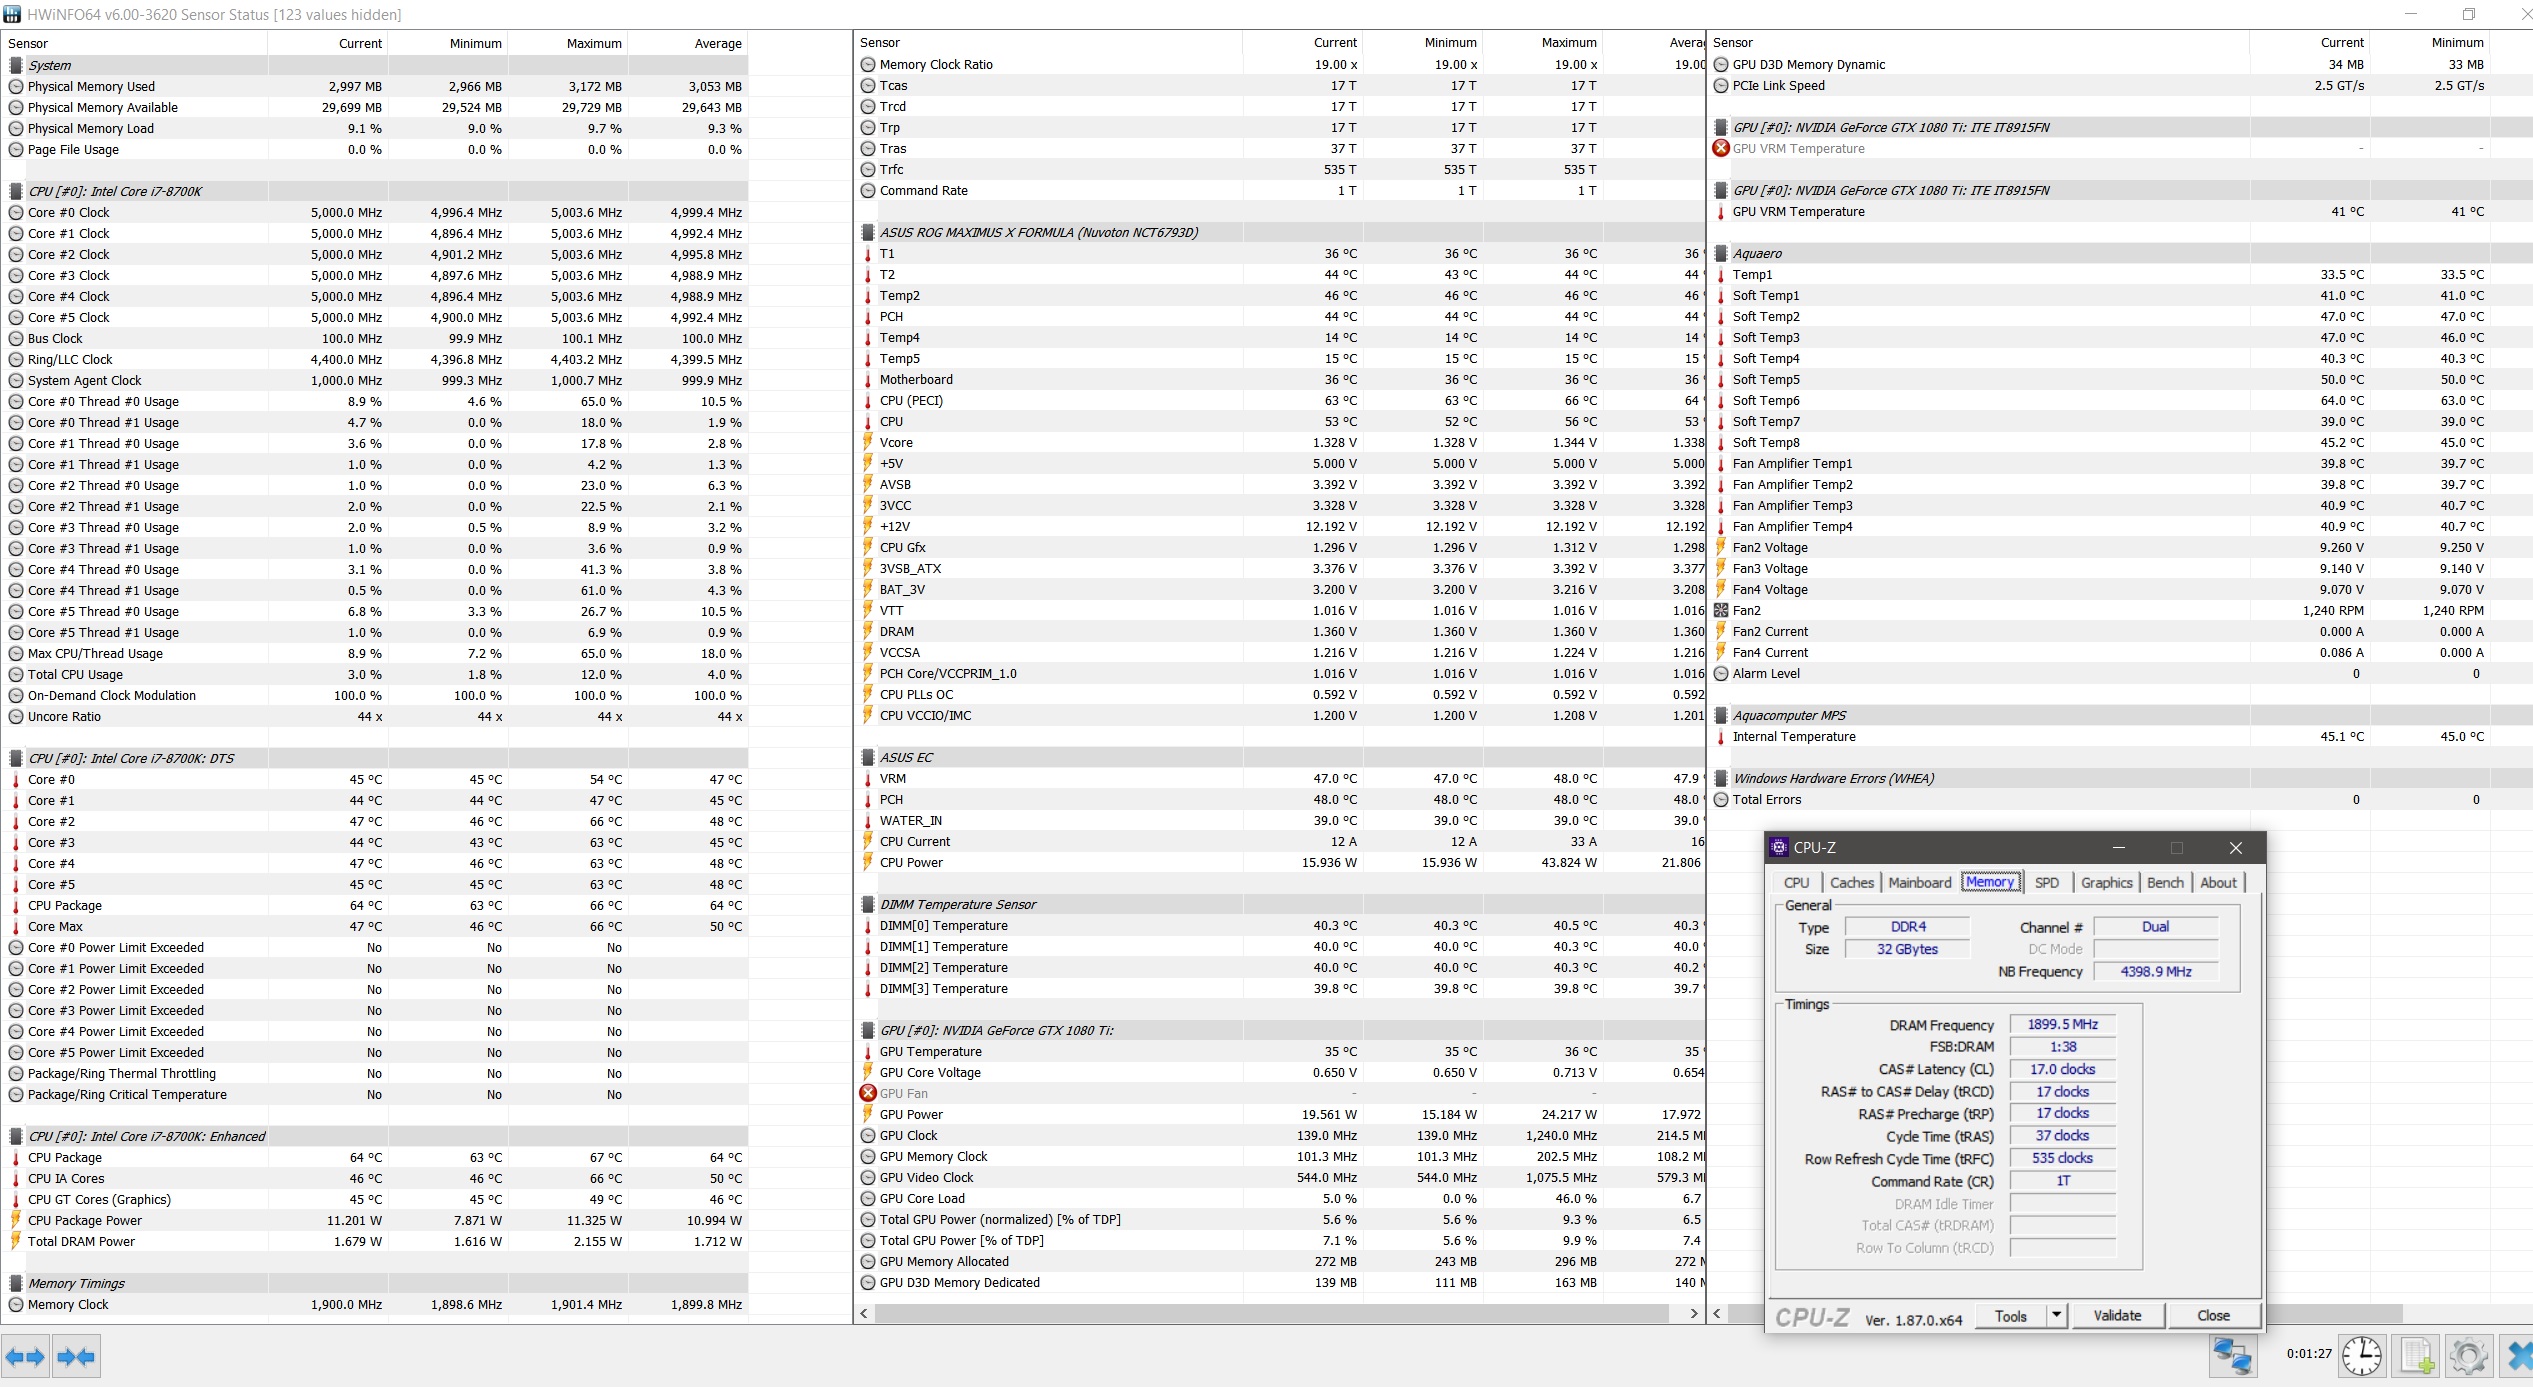2533x1387 pixels.
Task: Click the Maximum column header in left panel
Action: (594, 43)
